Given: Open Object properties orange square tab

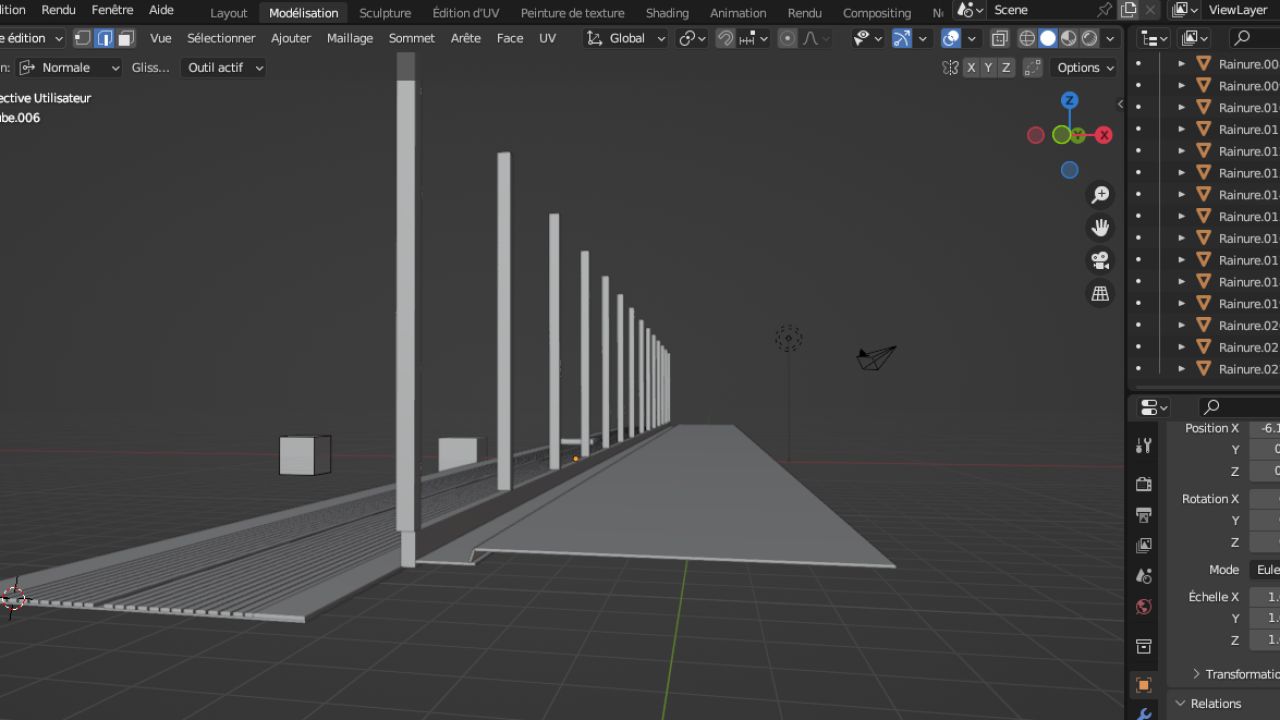Looking at the screenshot, I should click(x=1144, y=685).
